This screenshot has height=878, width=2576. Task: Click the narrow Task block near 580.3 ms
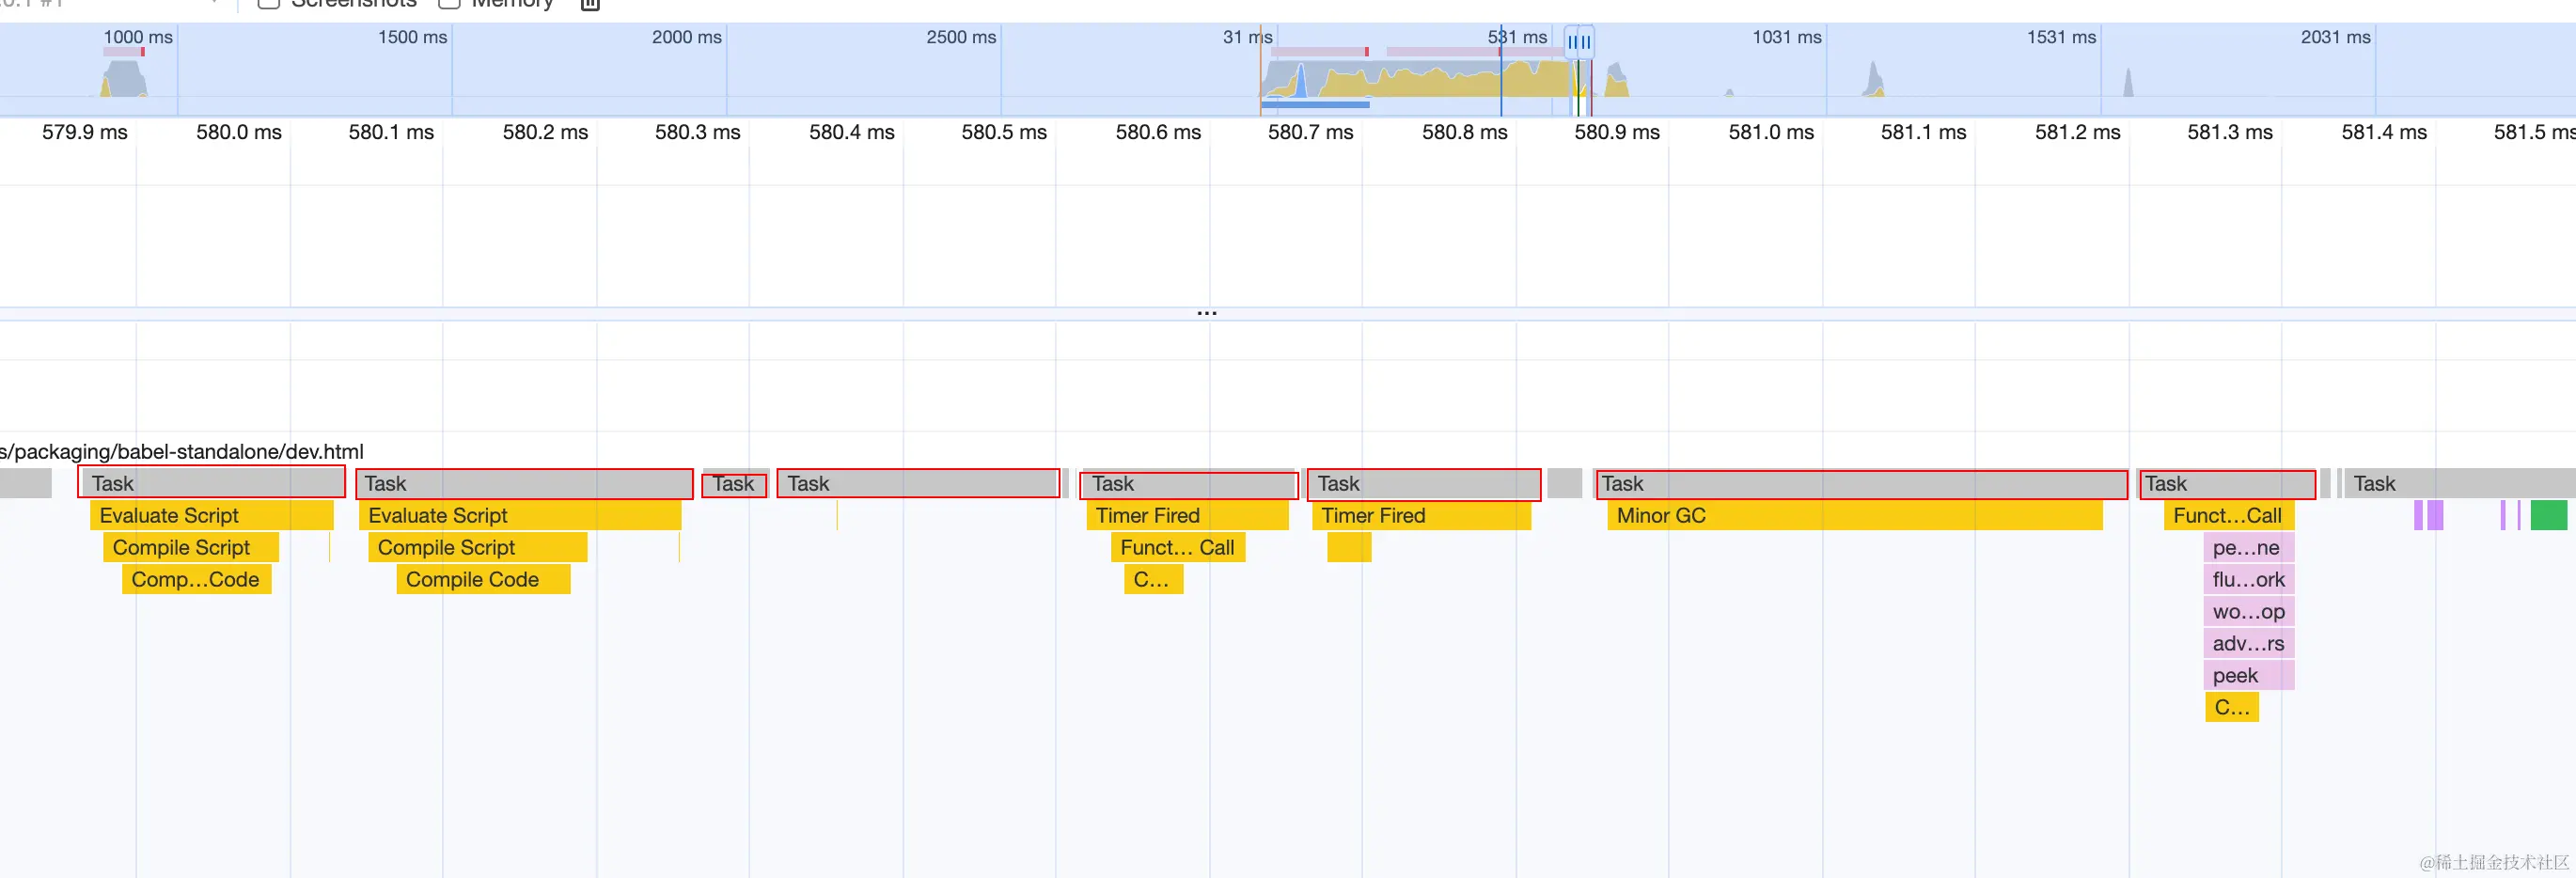(735, 483)
